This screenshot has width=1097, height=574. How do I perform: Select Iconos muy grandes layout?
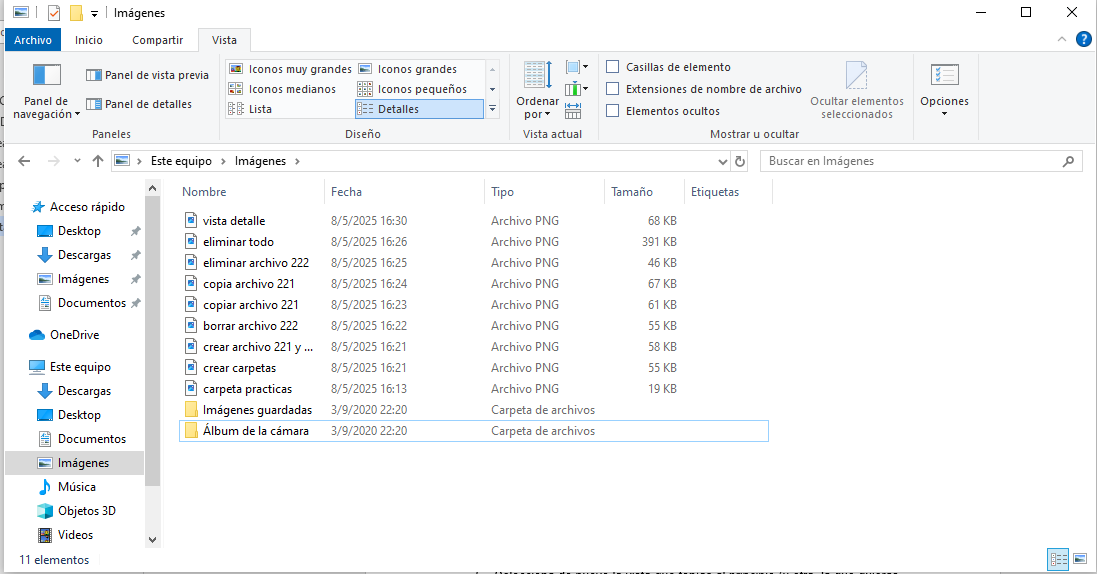(x=290, y=69)
